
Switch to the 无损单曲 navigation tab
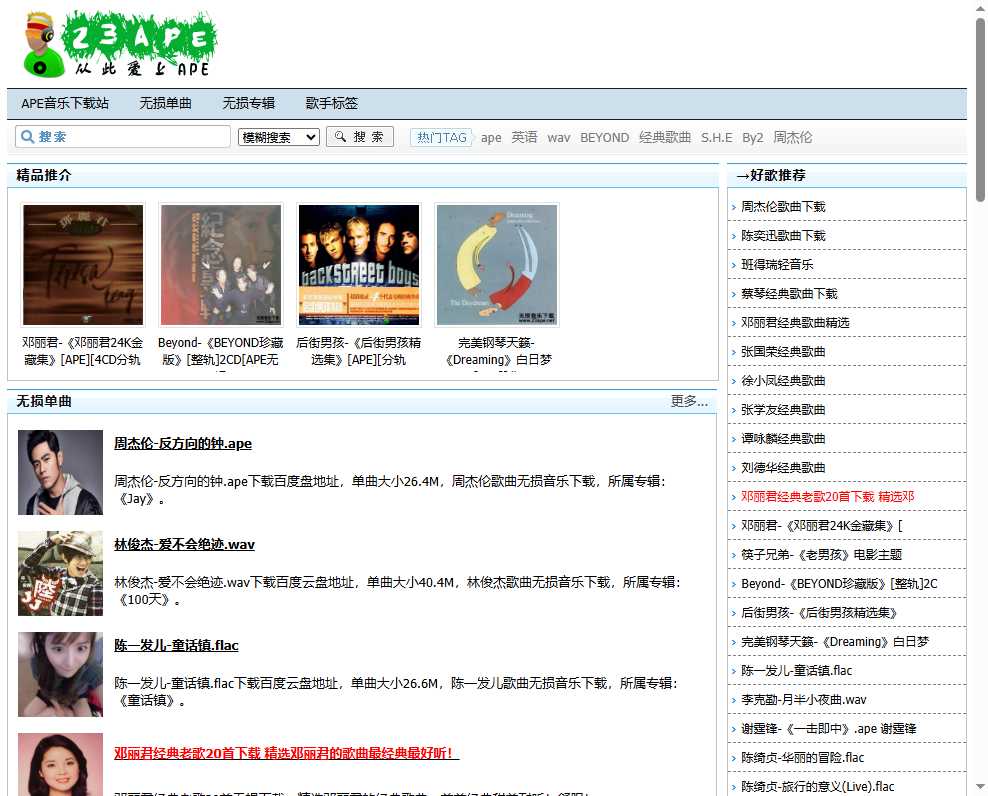point(165,103)
